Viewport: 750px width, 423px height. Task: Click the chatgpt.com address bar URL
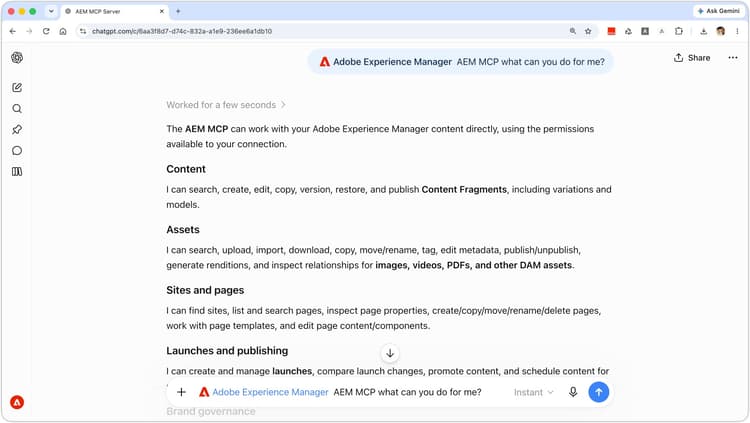[x=182, y=31]
